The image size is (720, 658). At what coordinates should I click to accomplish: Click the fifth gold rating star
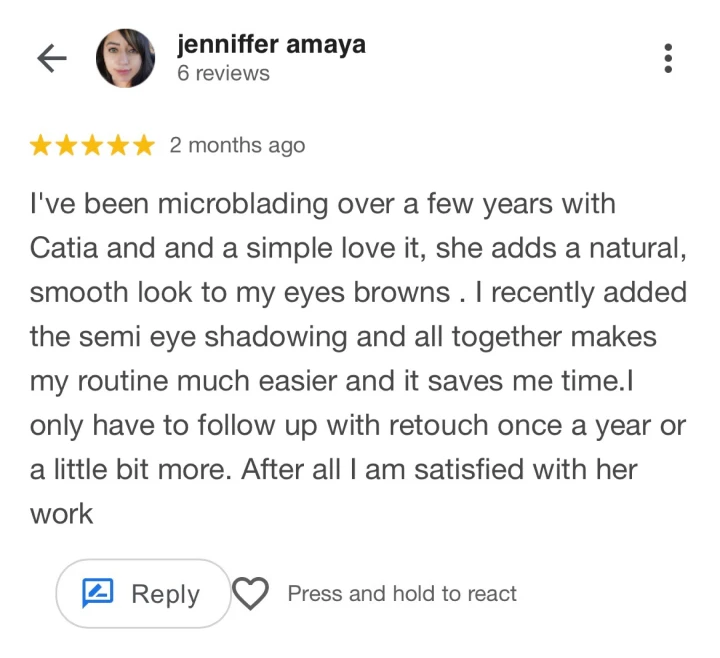(144, 146)
